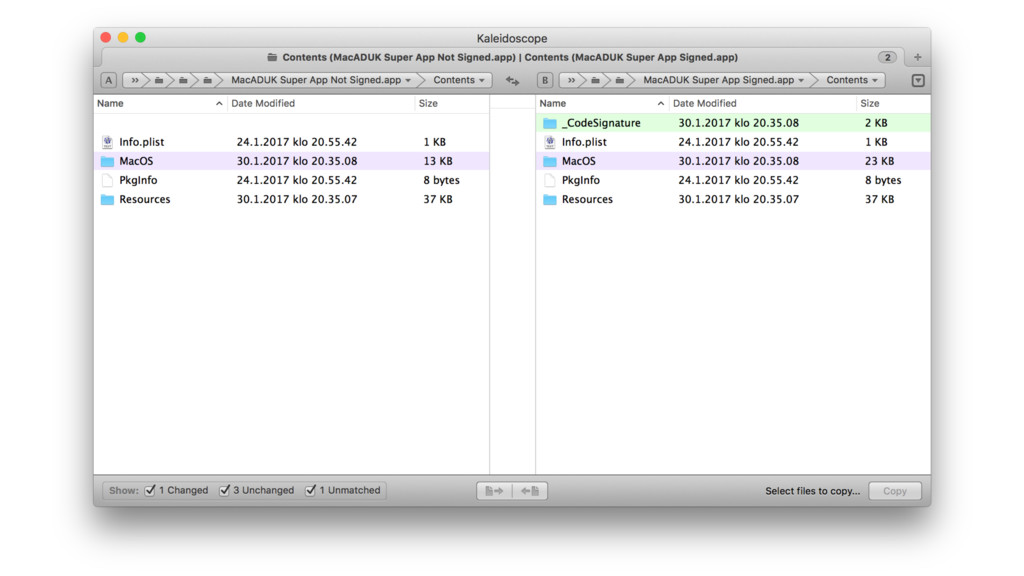This screenshot has width=1024, height=576.
Task: Click the folder icon in the tab title
Action: point(272,57)
